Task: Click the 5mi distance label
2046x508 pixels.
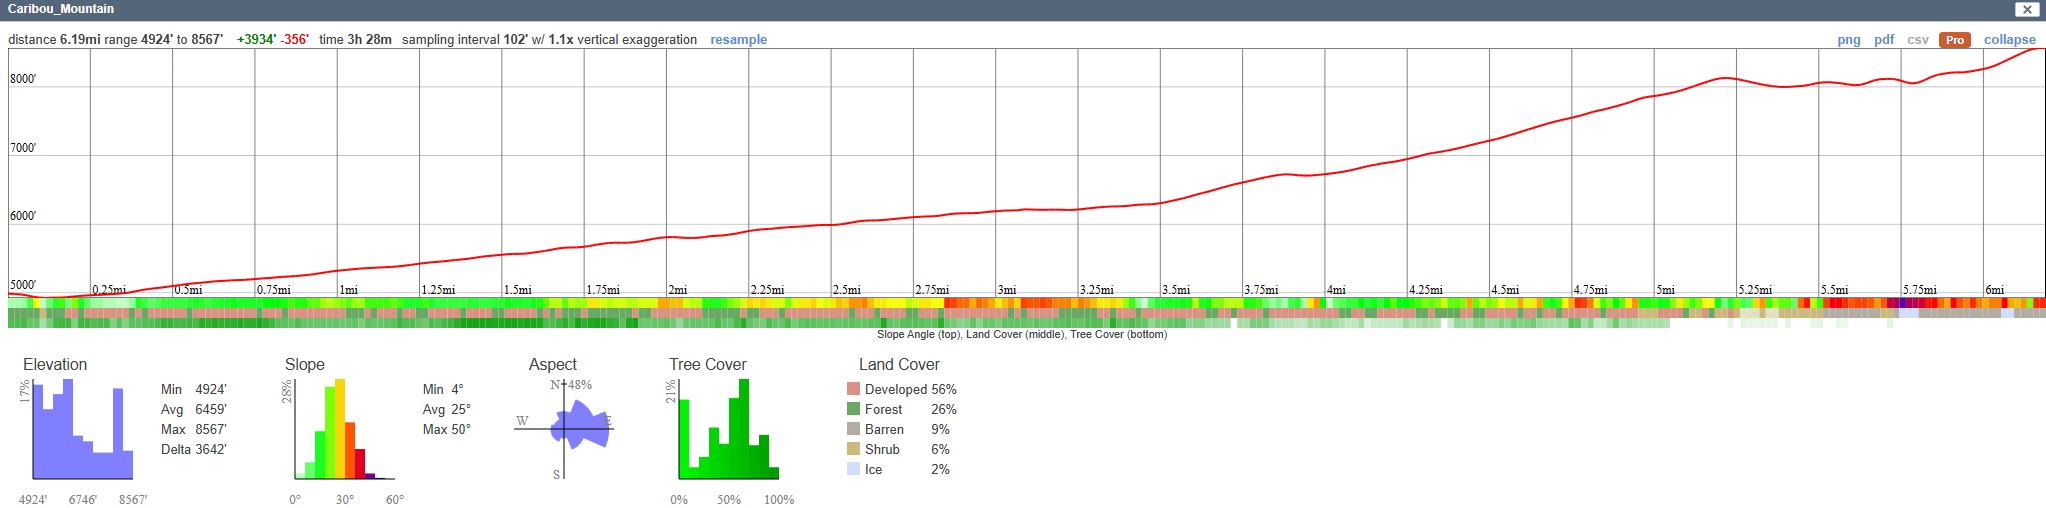Action: (x=1664, y=290)
